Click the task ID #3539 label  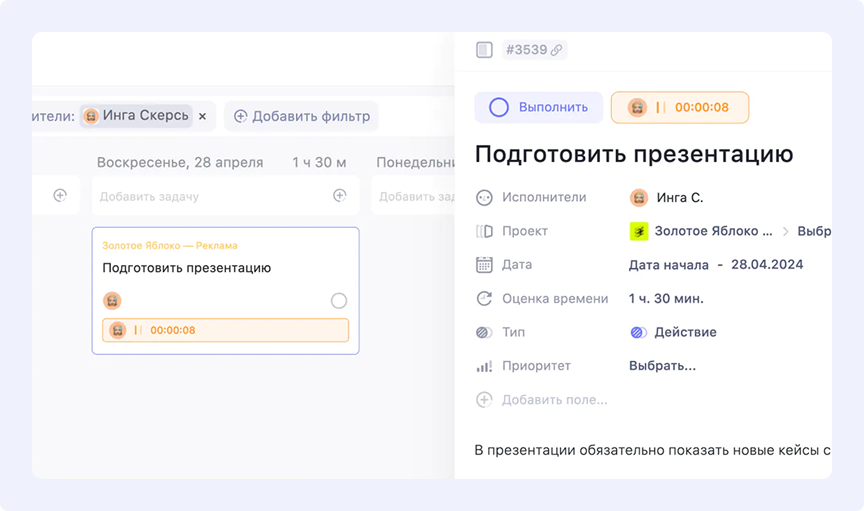tap(525, 50)
